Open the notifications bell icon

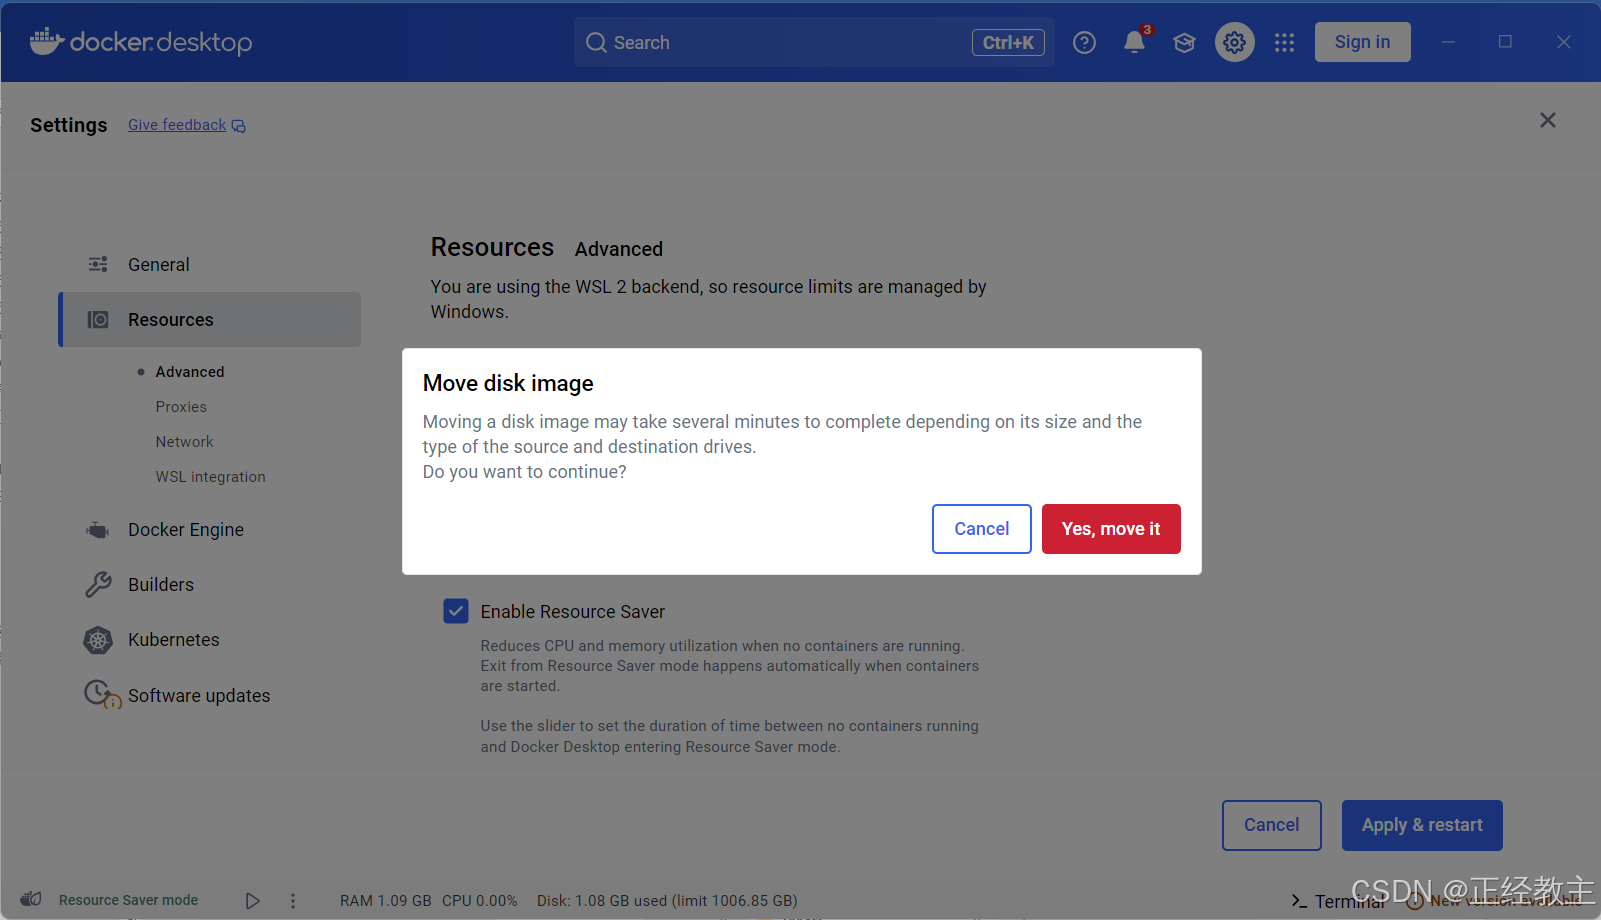pyautogui.click(x=1134, y=42)
